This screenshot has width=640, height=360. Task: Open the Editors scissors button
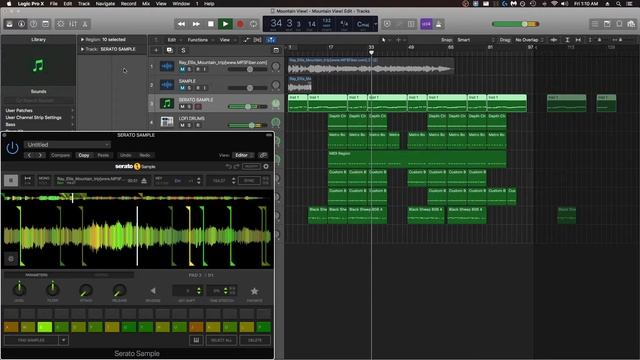85,24
